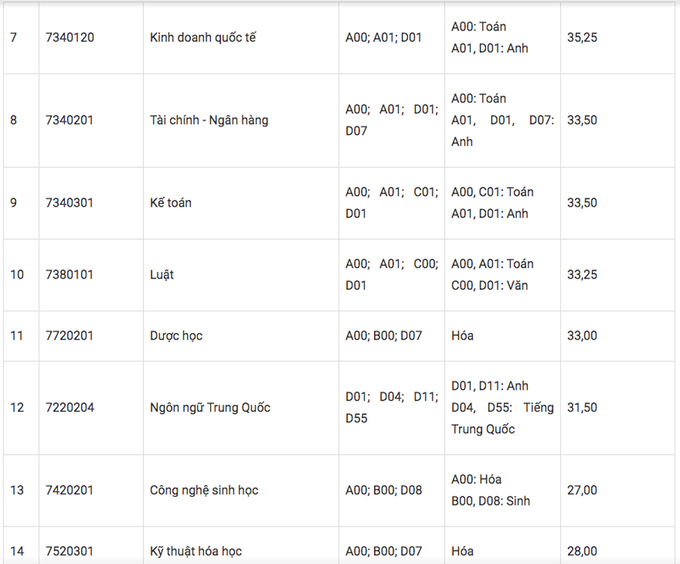
Task: Select the "Công nghệ sinh học" cell
Action: [x=203, y=490]
